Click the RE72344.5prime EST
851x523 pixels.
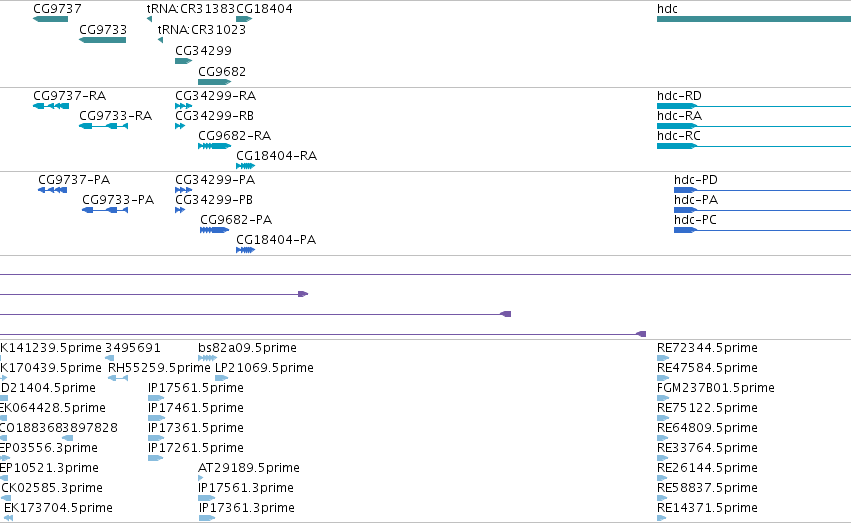pyautogui.click(x=663, y=359)
